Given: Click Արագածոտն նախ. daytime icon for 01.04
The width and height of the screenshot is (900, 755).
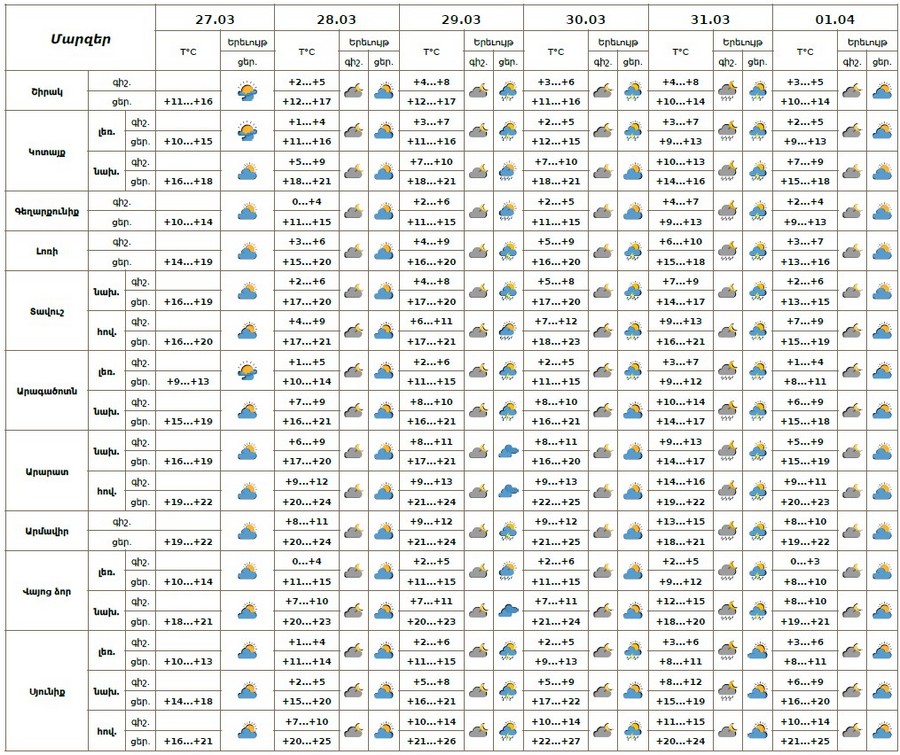Looking at the screenshot, I should coord(882,411).
